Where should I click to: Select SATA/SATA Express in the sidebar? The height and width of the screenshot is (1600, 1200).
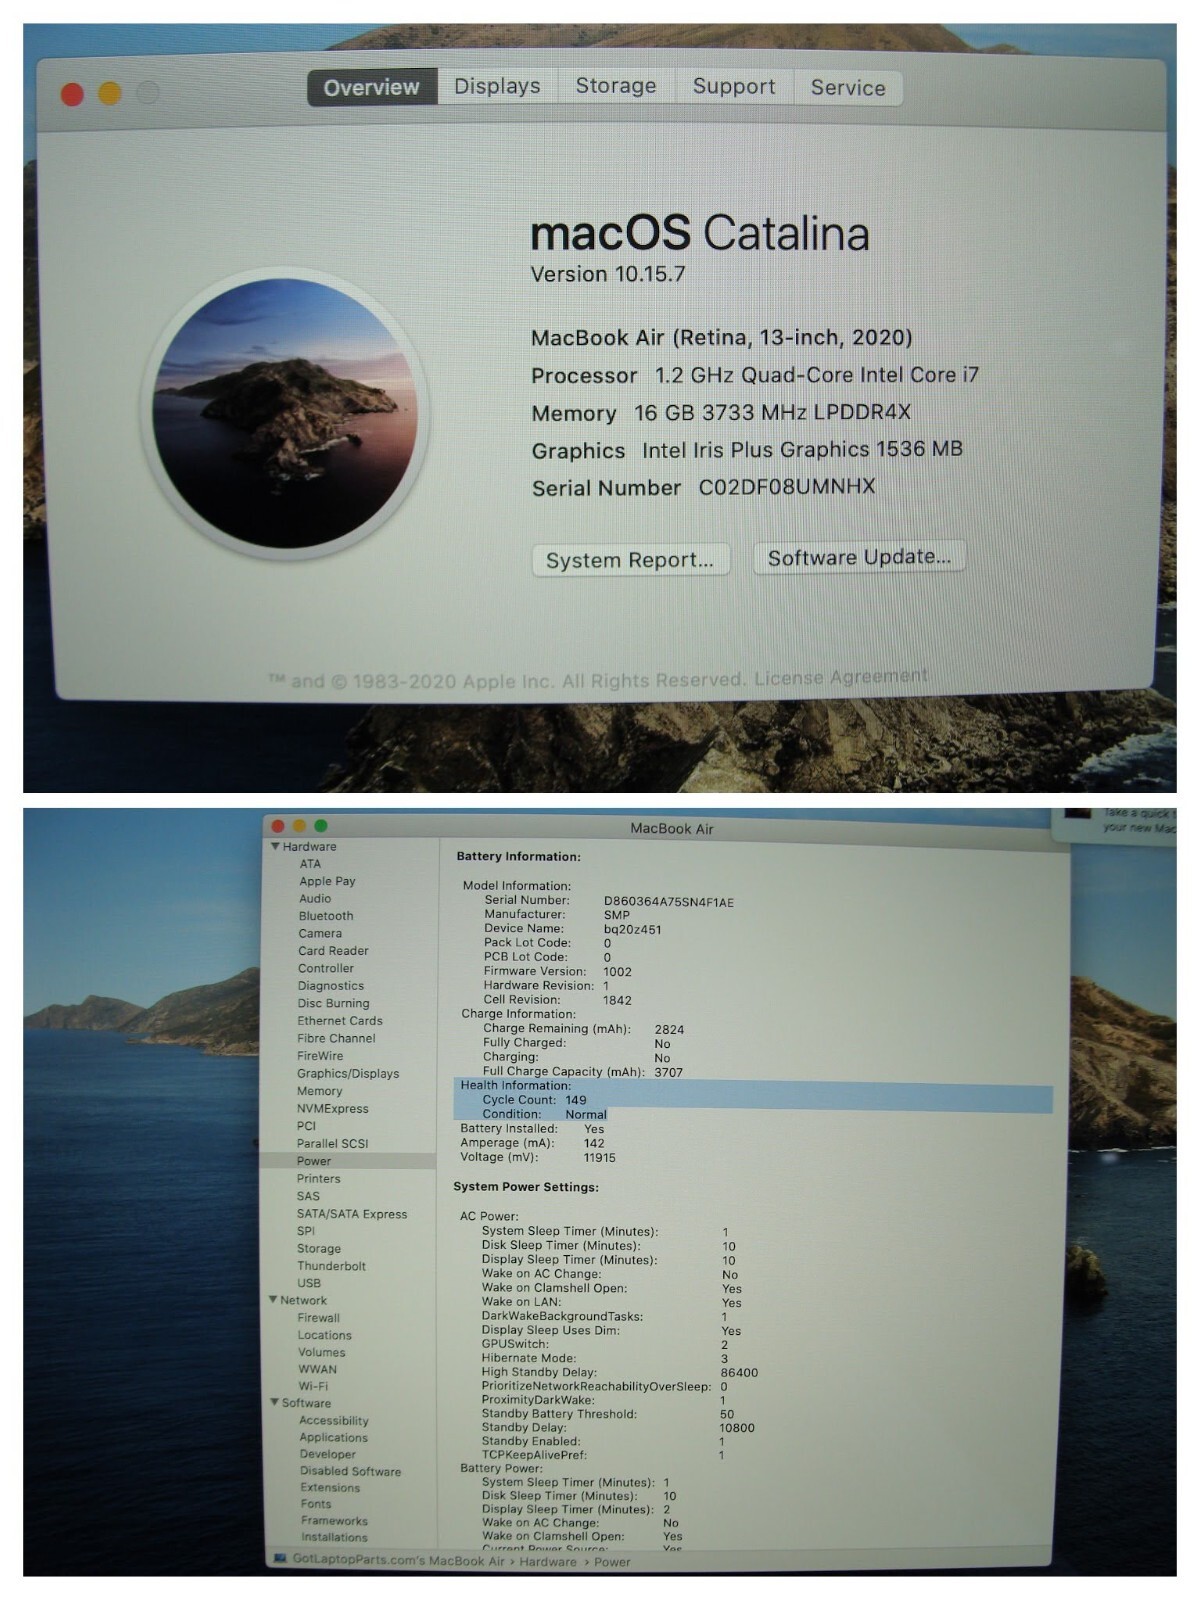[352, 1214]
